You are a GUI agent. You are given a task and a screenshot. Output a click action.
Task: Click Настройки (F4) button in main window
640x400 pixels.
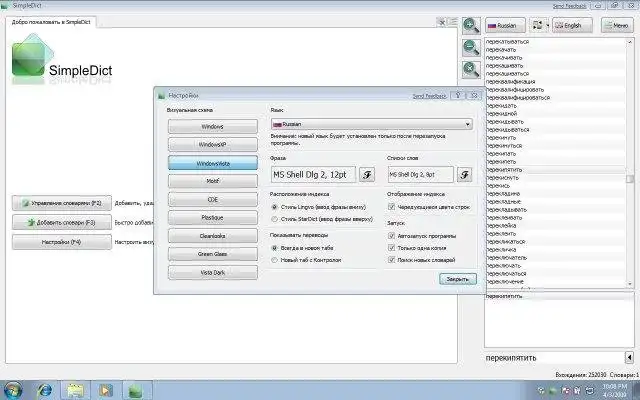click(62, 242)
